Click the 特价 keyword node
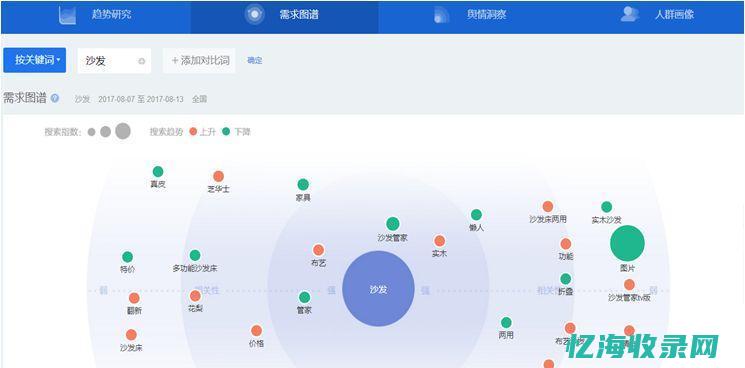 [127, 257]
